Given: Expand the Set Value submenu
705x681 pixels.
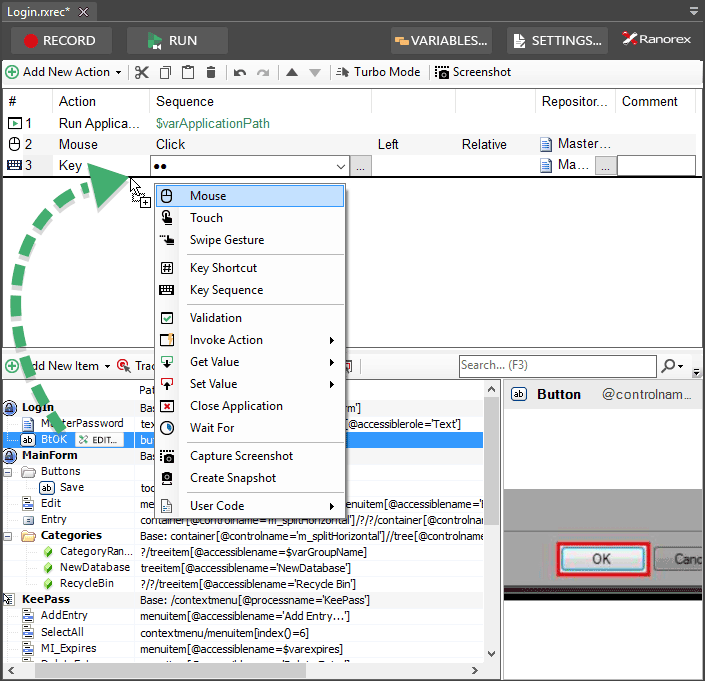Looking at the screenshot, I should [250, 384].
